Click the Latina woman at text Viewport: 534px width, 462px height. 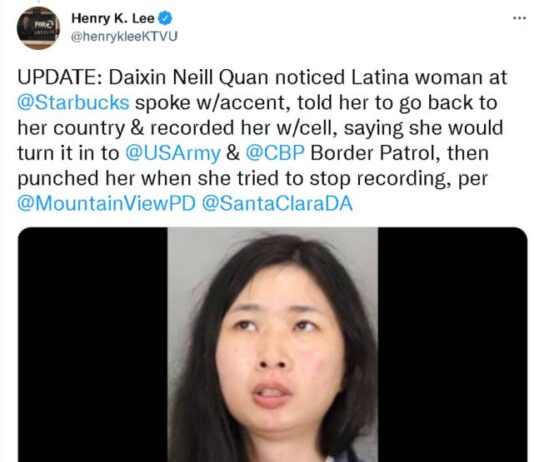(429, 77)
